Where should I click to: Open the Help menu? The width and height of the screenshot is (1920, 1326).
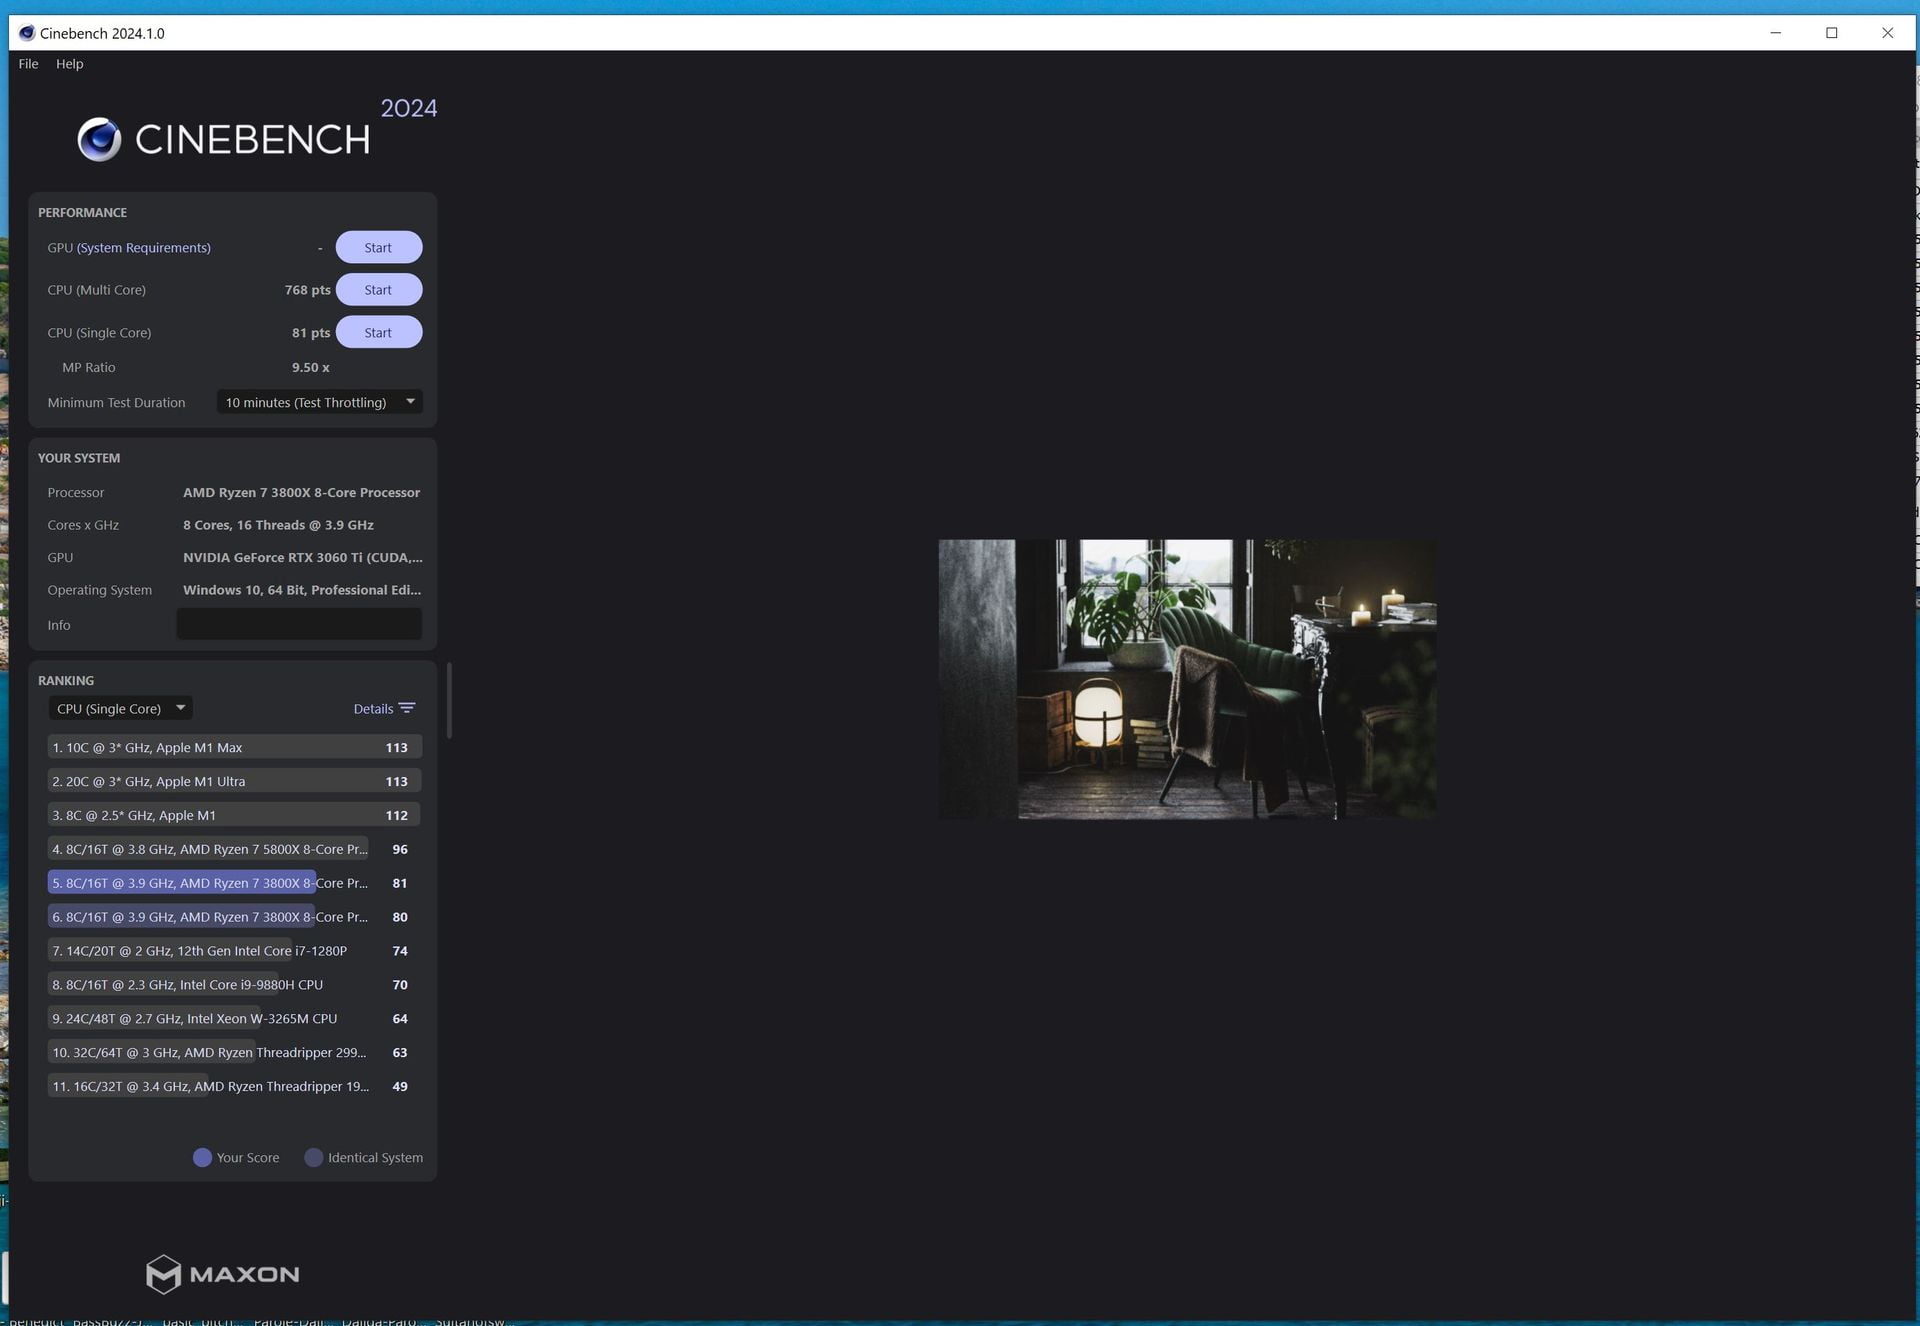point(69,64)
